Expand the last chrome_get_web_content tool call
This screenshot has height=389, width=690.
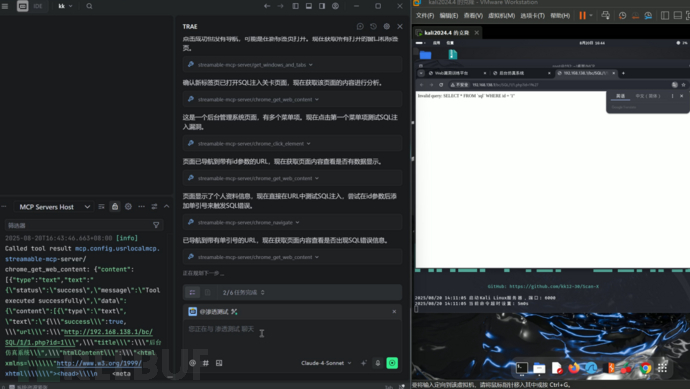click(292, 257)
